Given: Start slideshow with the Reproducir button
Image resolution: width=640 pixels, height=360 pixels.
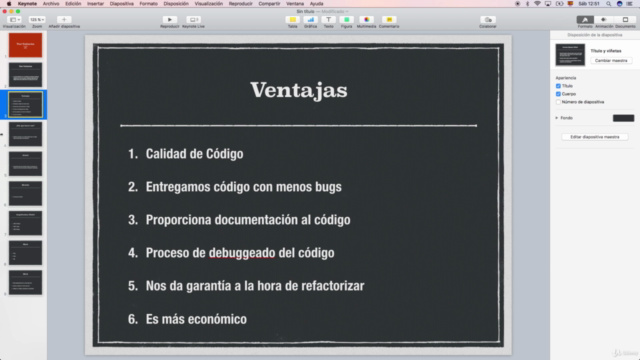Looking at the screenshot, I should point(170,20).
